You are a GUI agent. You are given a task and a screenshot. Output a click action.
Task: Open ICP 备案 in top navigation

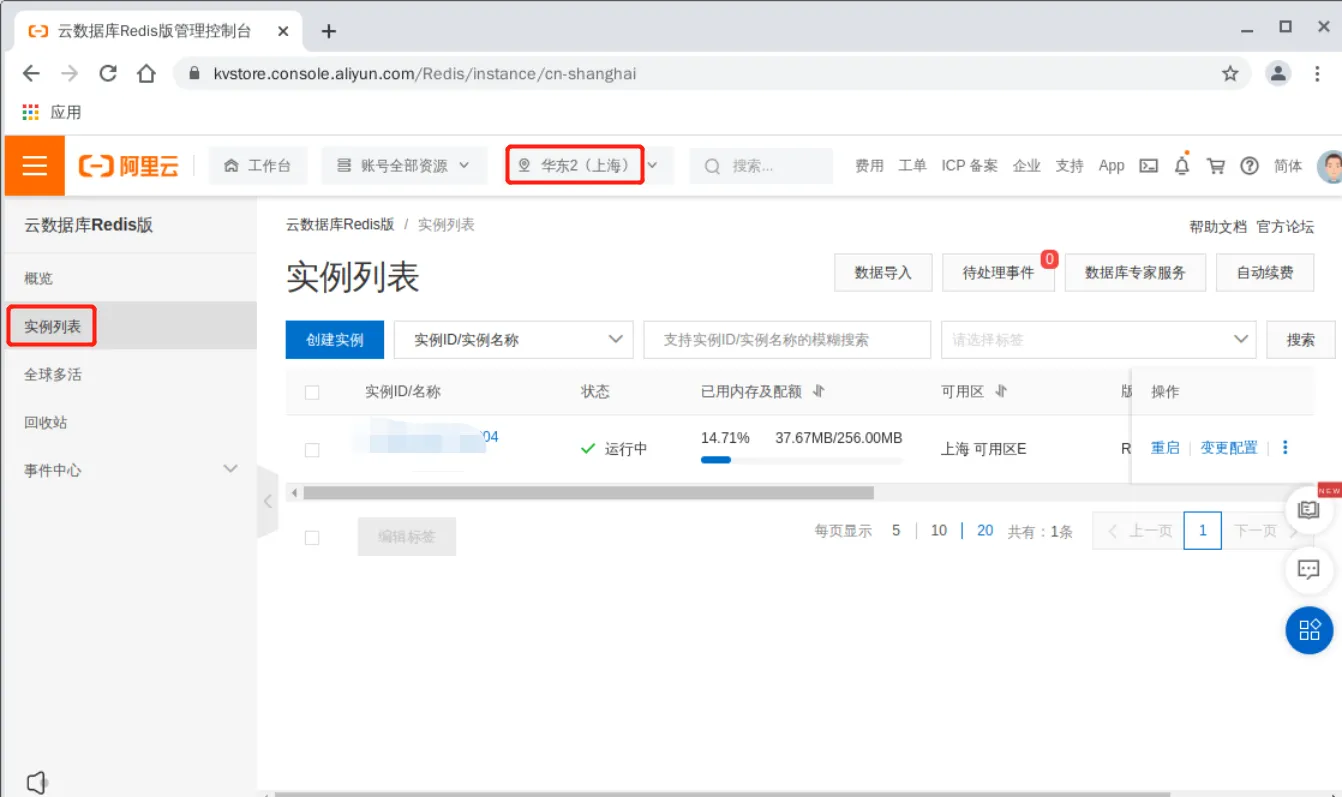[x=969, y=166]
